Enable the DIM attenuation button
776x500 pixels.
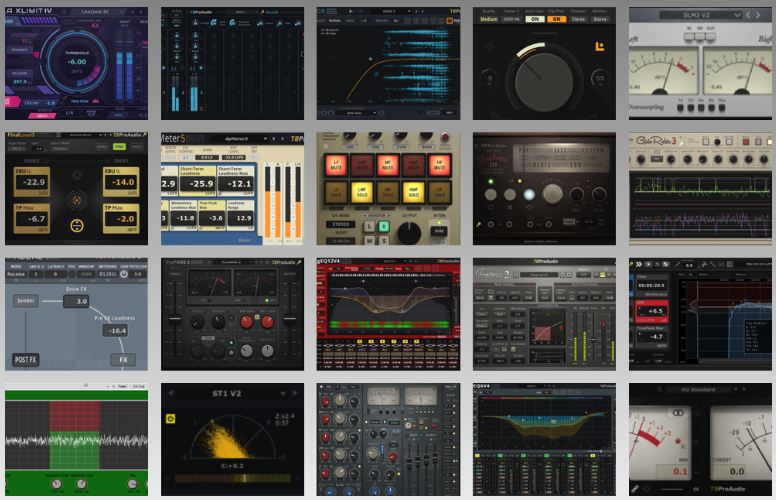point(439,231)
